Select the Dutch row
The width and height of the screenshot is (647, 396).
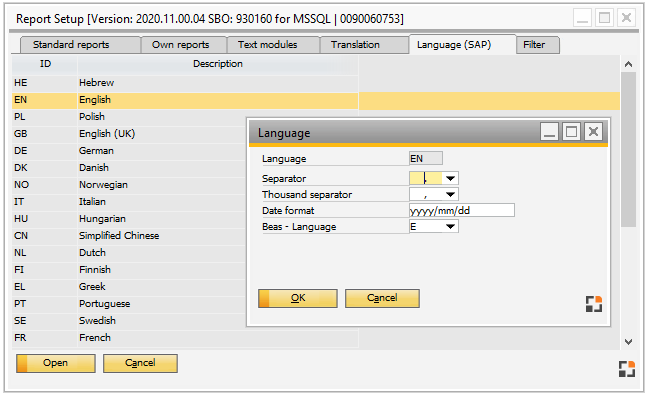point(129,253)
